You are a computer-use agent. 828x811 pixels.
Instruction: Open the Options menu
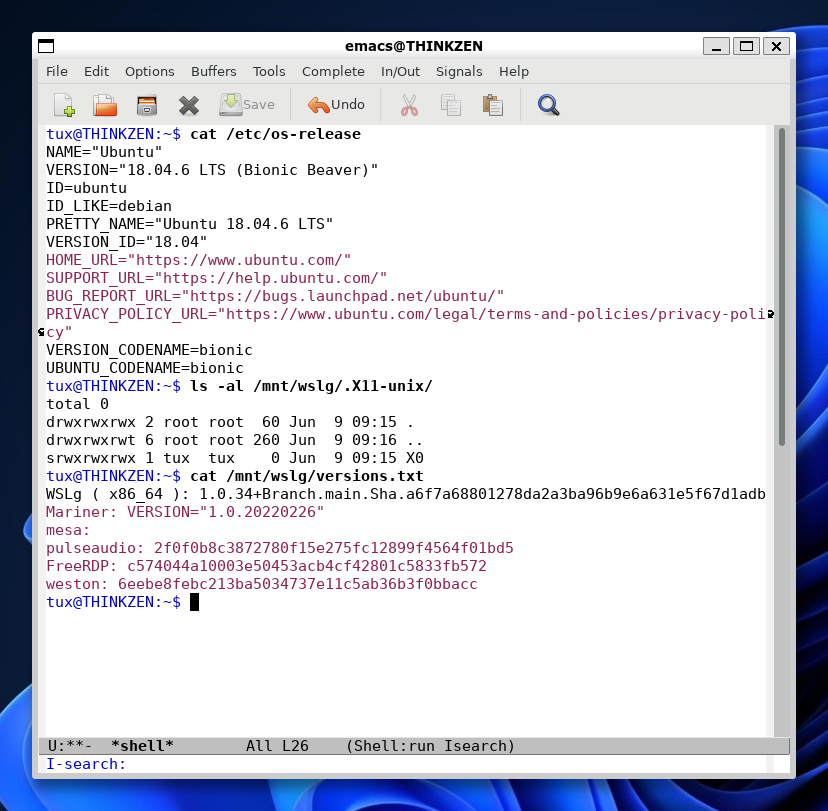tap(149, 71)
